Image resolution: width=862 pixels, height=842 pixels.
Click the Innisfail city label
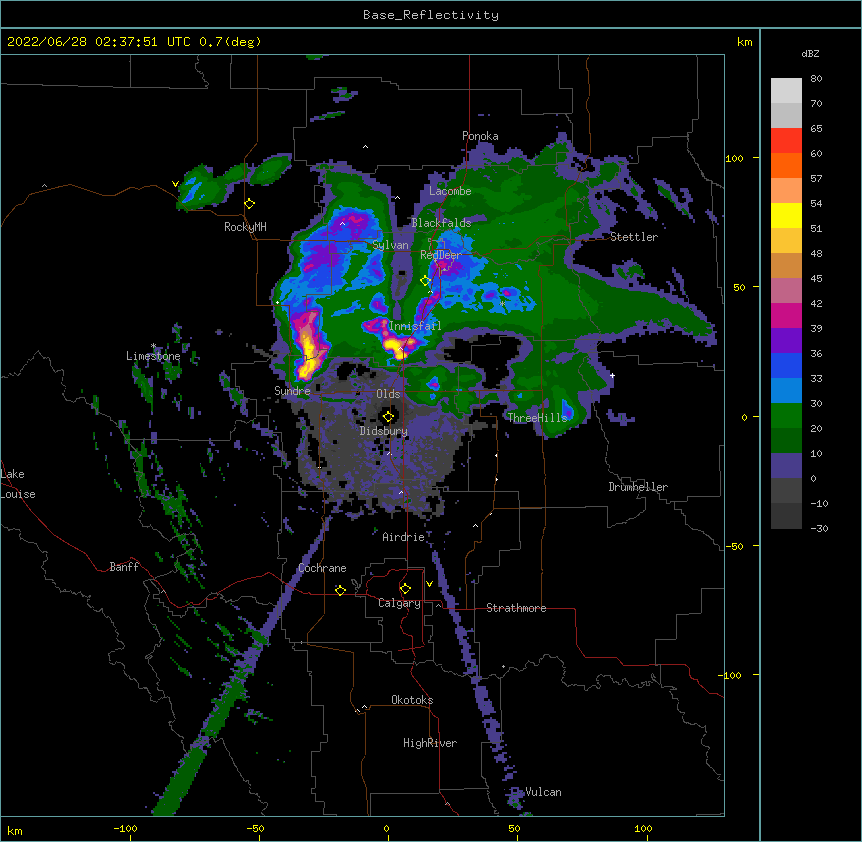415,326
